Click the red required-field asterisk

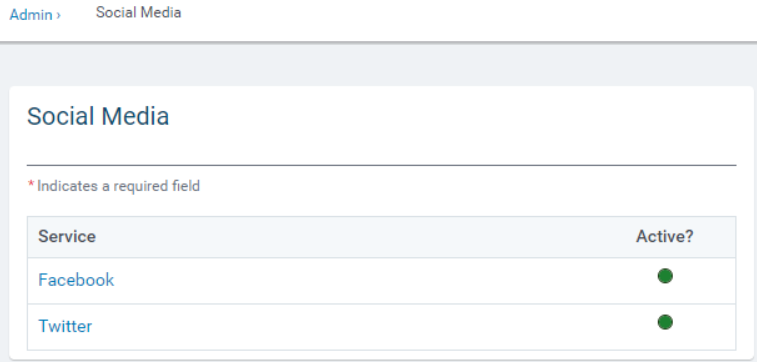click(31, 184)
